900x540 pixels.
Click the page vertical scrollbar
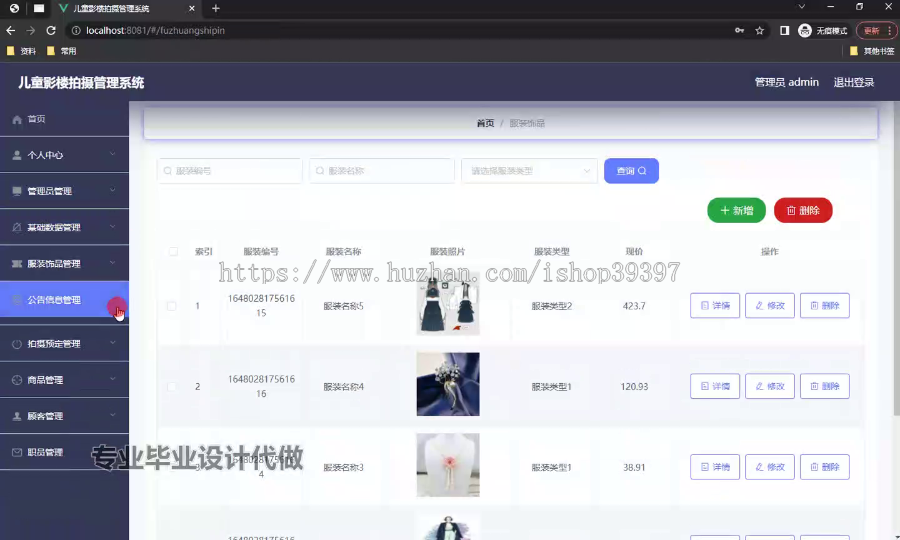(897, 258)
